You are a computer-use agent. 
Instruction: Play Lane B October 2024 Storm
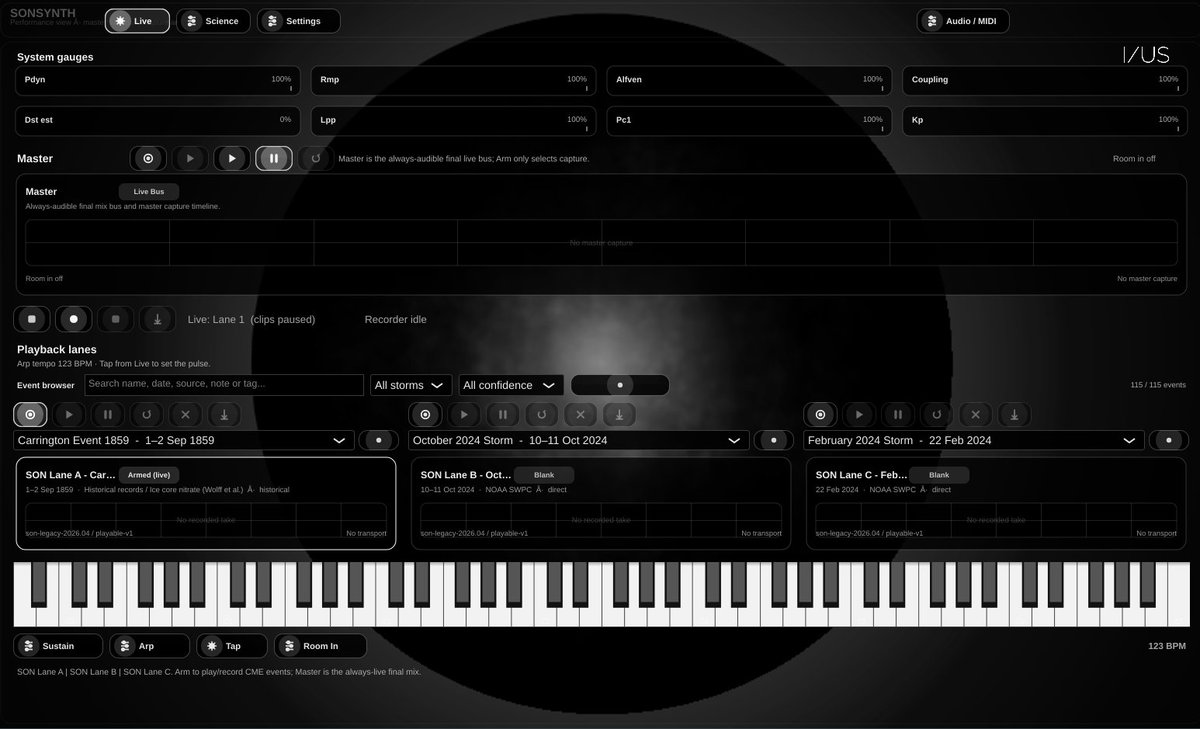(464, 414)
